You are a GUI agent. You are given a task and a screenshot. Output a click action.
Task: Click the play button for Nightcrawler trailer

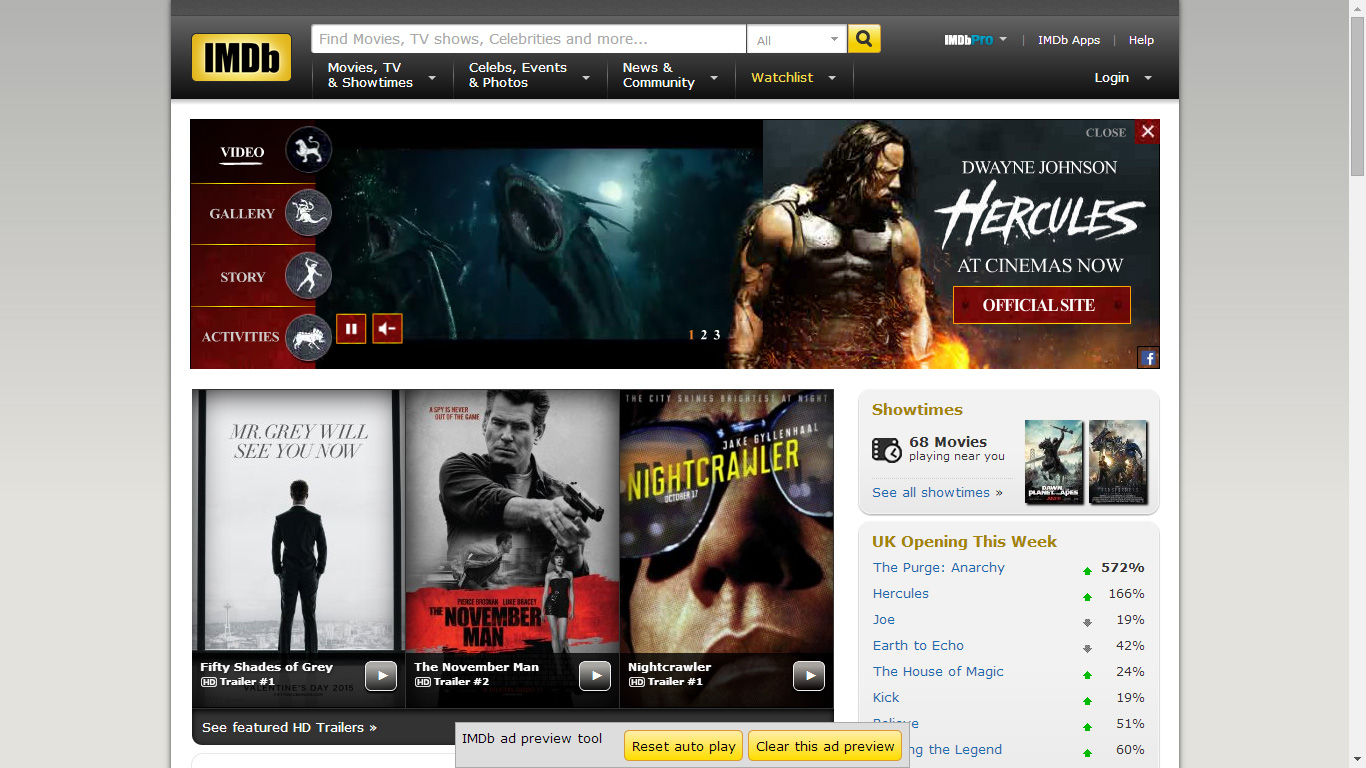[809, 676]
